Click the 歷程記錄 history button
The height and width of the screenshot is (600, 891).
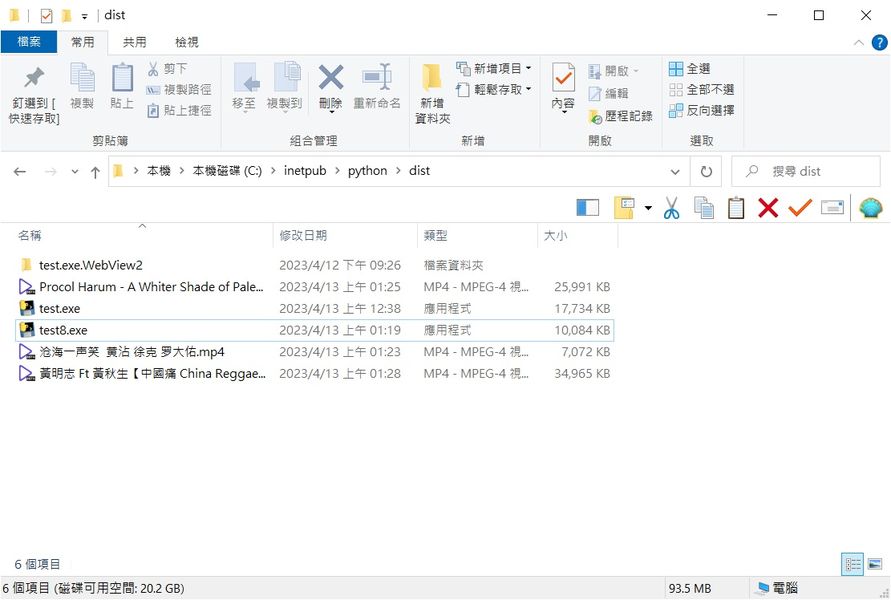(621, 116)
